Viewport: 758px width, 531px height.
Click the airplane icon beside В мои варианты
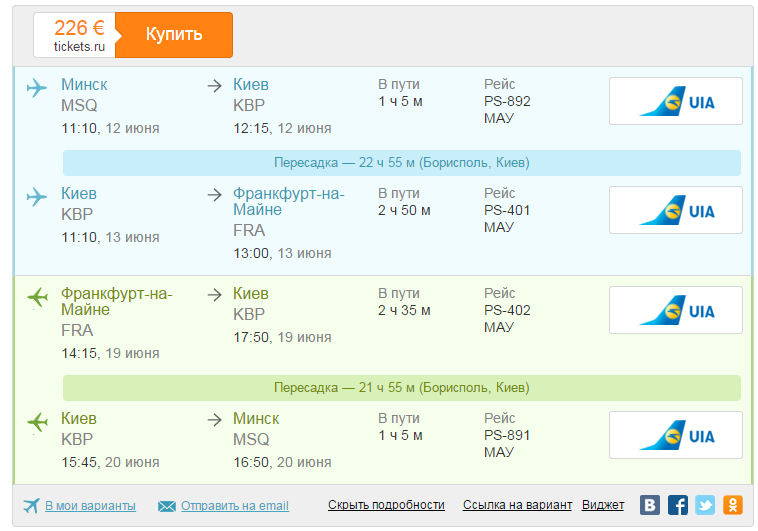31,505
